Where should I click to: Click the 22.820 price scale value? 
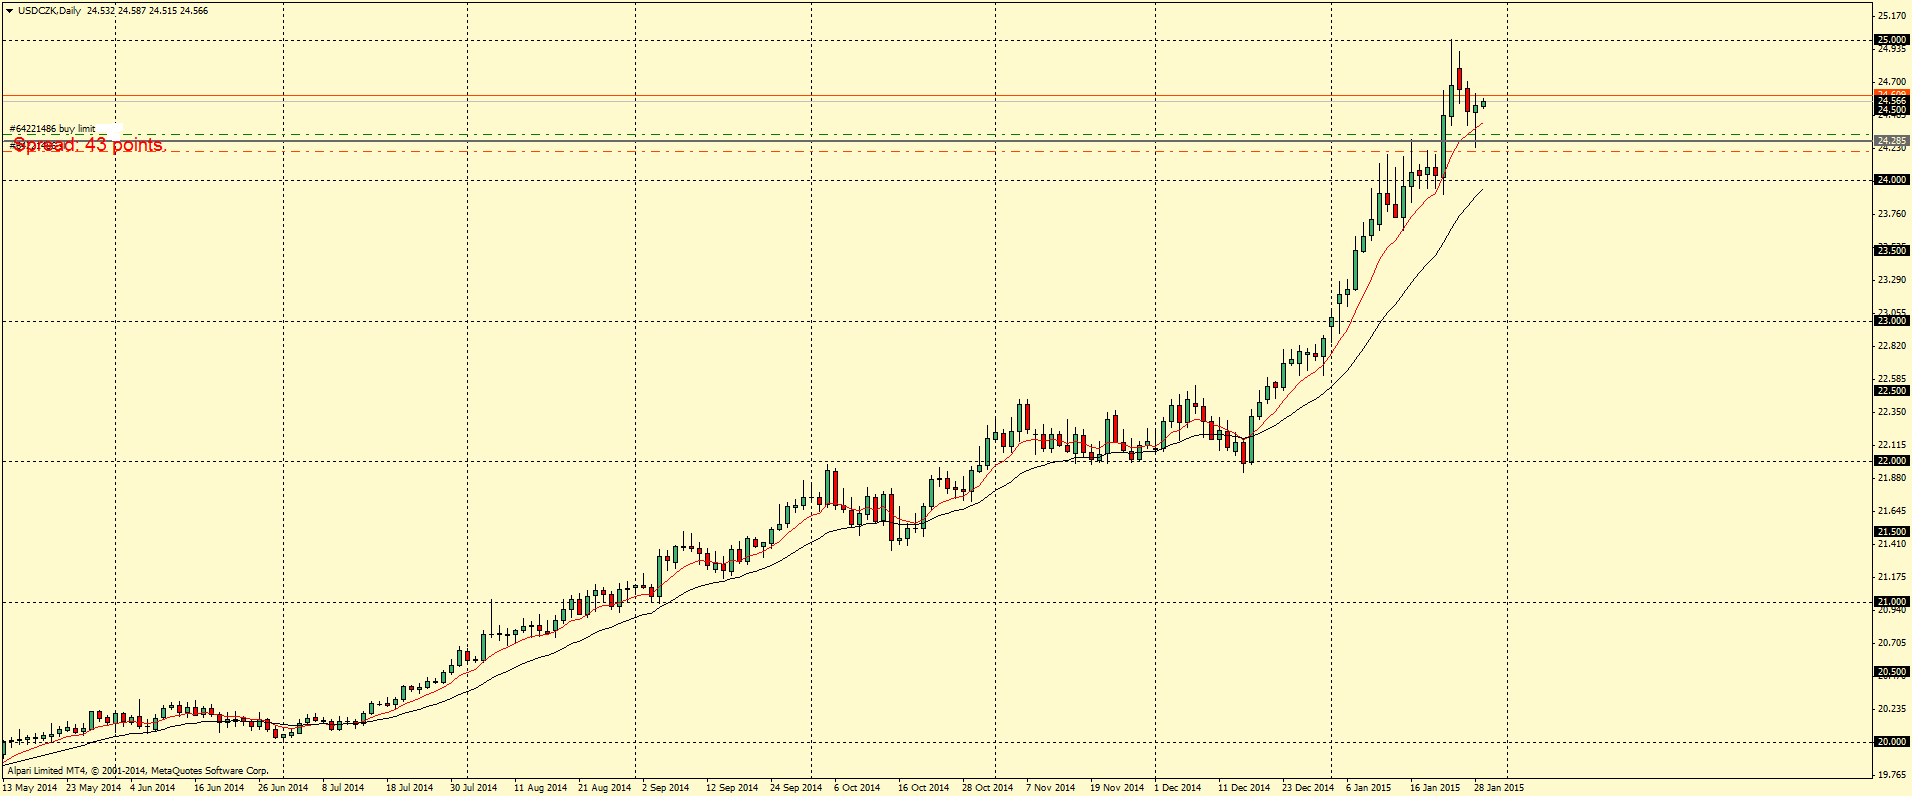[x=1891, y=346]
